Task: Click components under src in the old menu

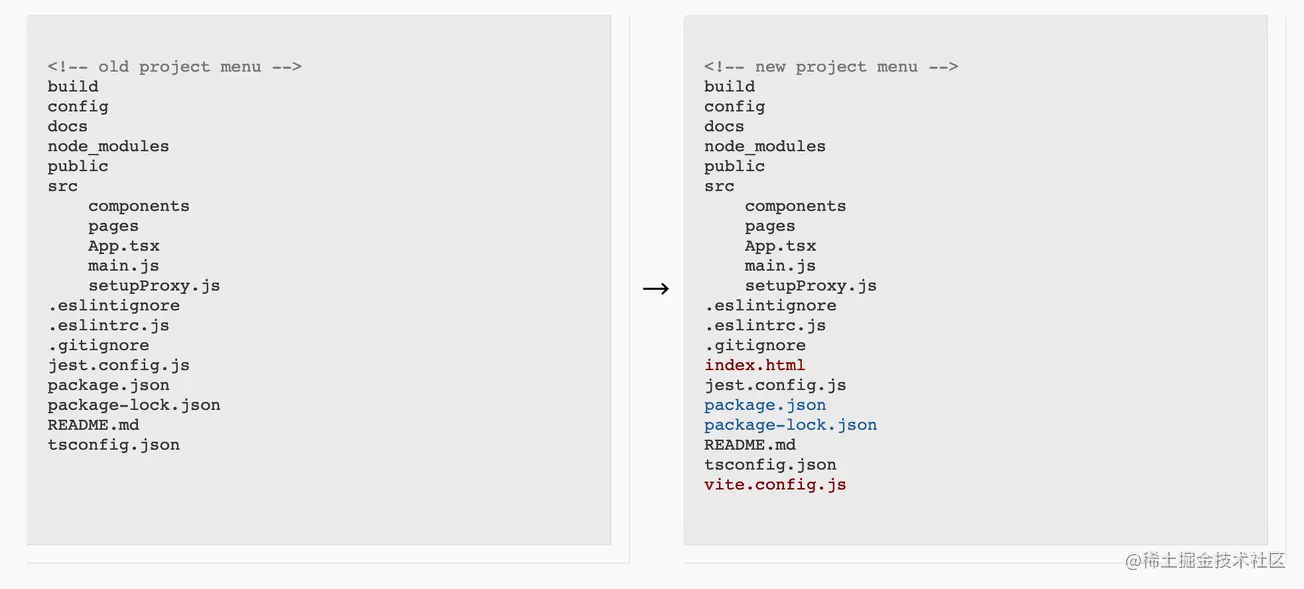Action: pos(139,206)
